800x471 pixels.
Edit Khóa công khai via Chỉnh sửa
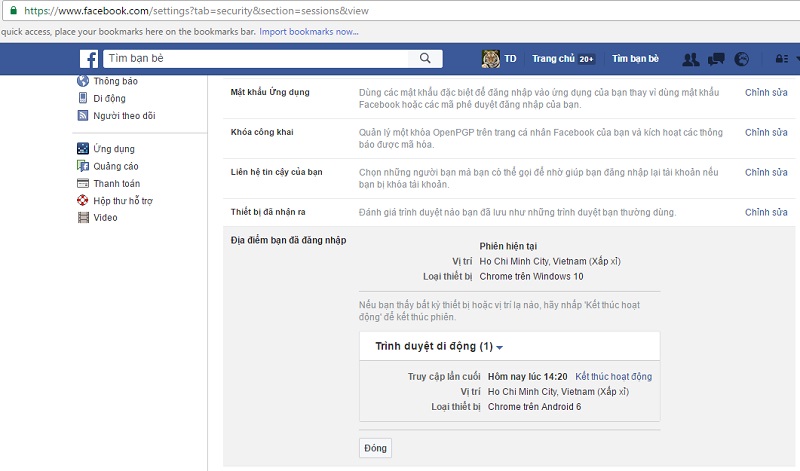pos(766,132)
